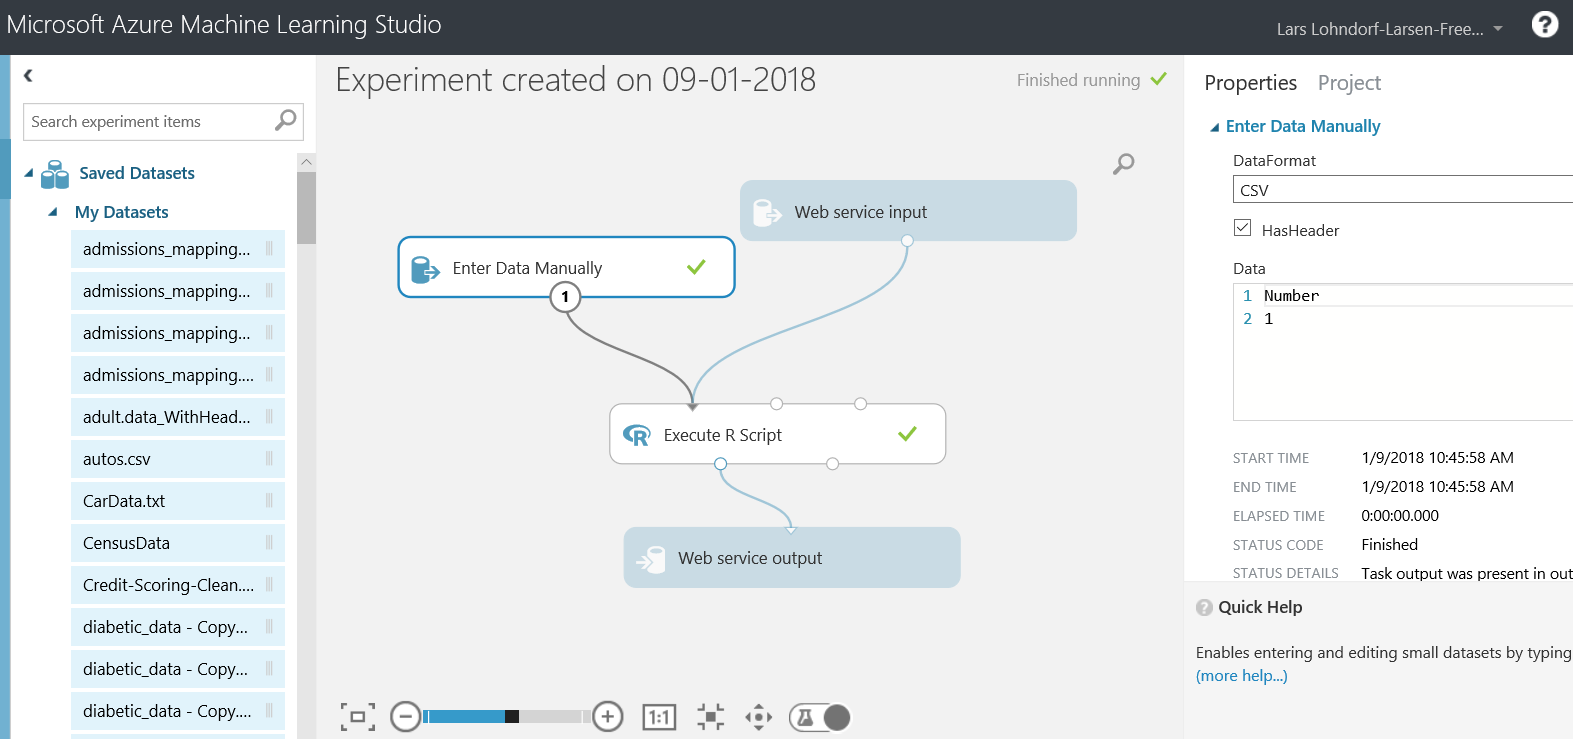Image resolution: width=1573 pixels, height=739 pixels.
Task: Click the zoom in plus icon
Action: (607, 717)
